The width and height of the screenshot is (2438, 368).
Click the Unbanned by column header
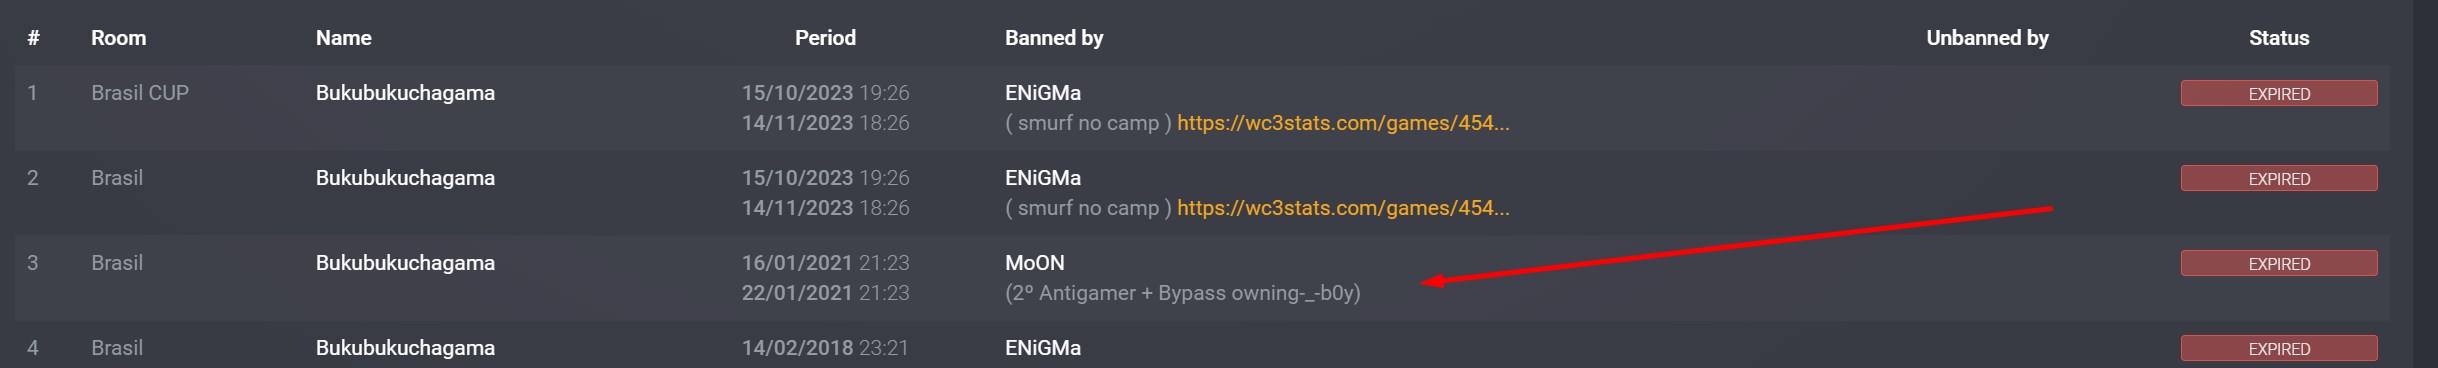(1987, 38)
